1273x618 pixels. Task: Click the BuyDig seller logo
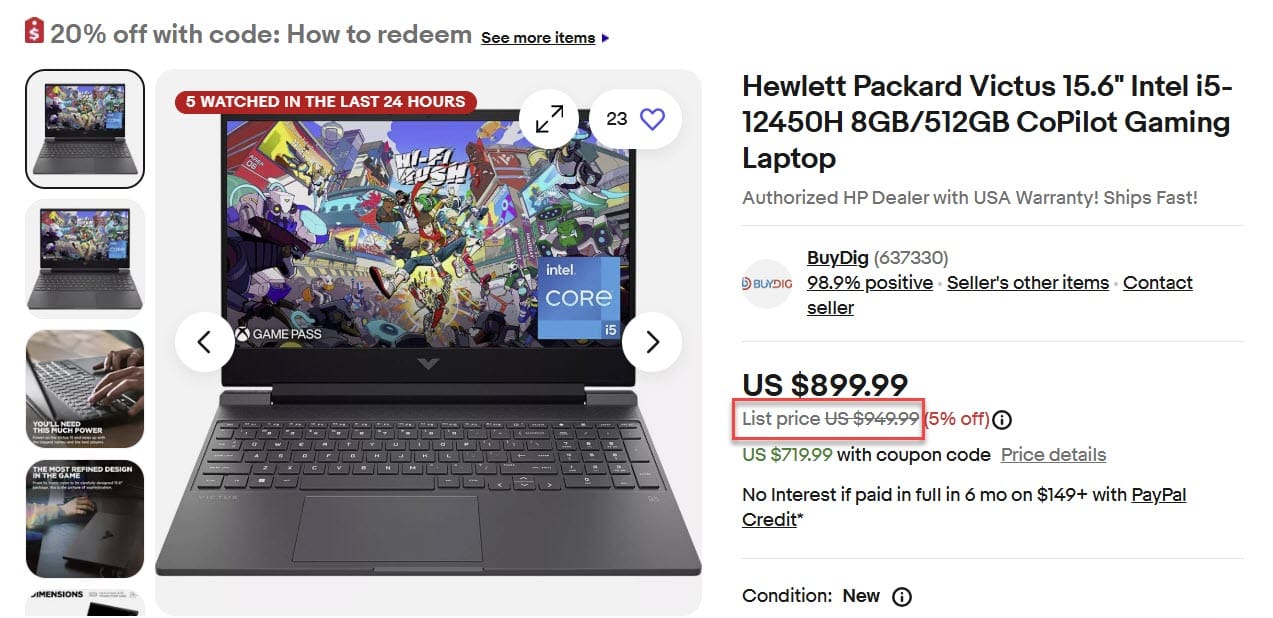(767, 284)
